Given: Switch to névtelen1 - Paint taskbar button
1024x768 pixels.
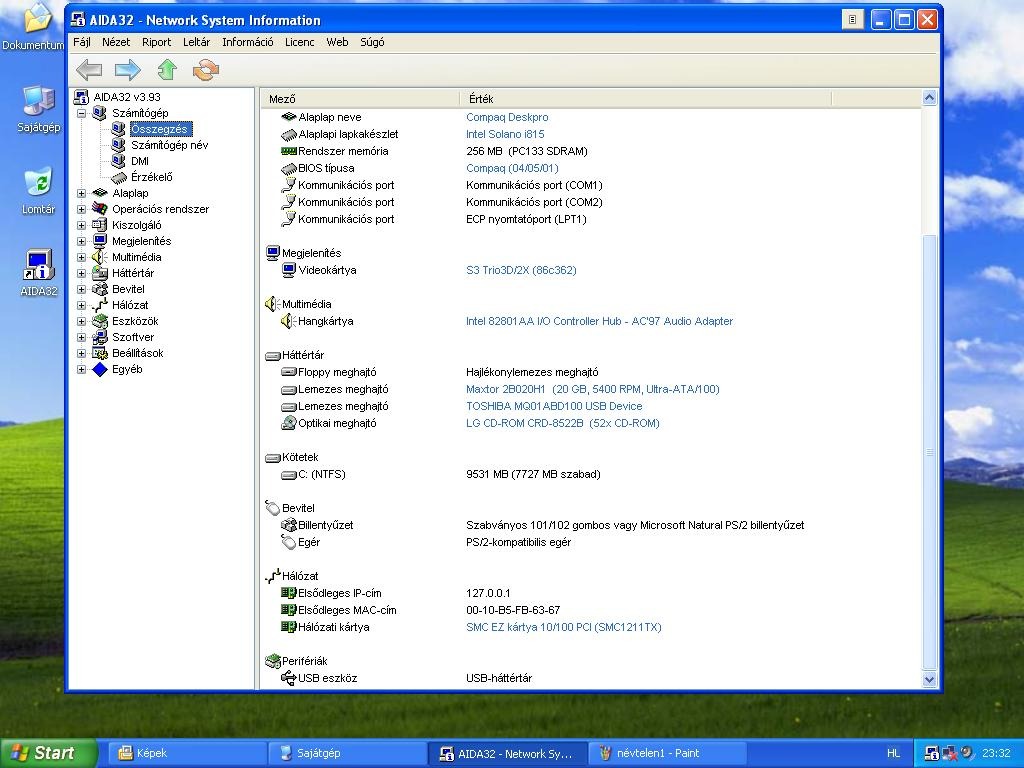Looking at the screenshot, I should pos(667,753).
